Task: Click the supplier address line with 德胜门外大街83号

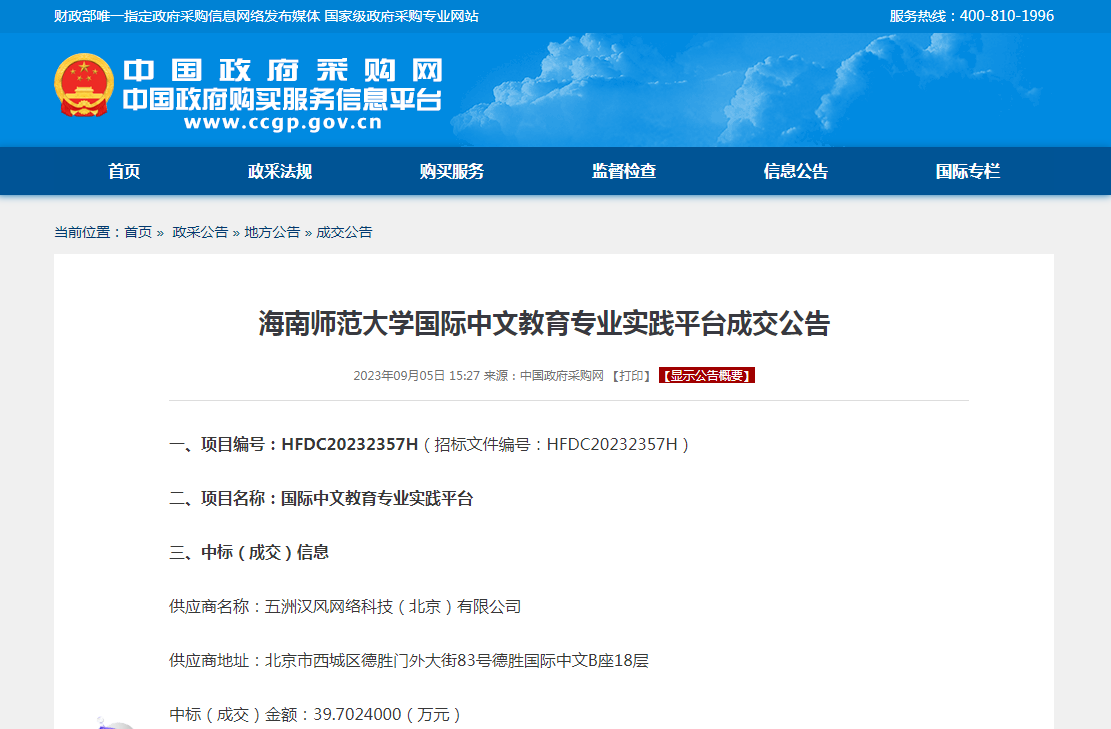Action: point(409,661)
